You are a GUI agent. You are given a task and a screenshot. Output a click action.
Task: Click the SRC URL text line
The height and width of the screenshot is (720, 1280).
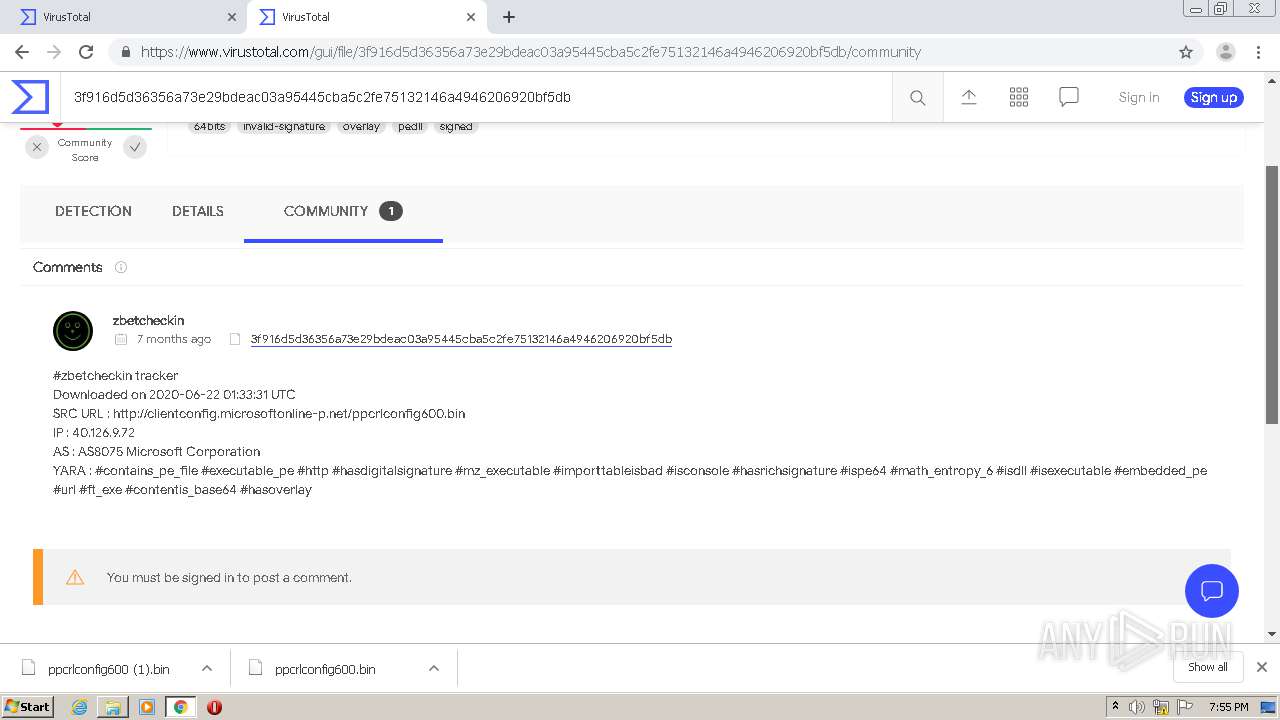point(259,413)
